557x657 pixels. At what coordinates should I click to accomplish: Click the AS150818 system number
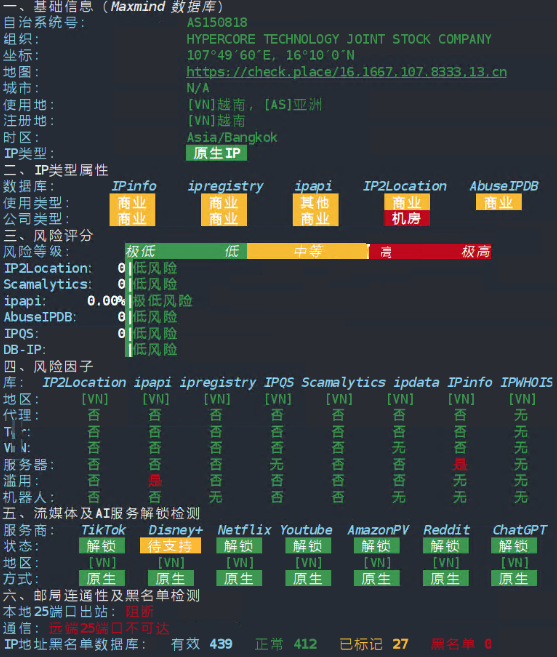tap(217, 23)
